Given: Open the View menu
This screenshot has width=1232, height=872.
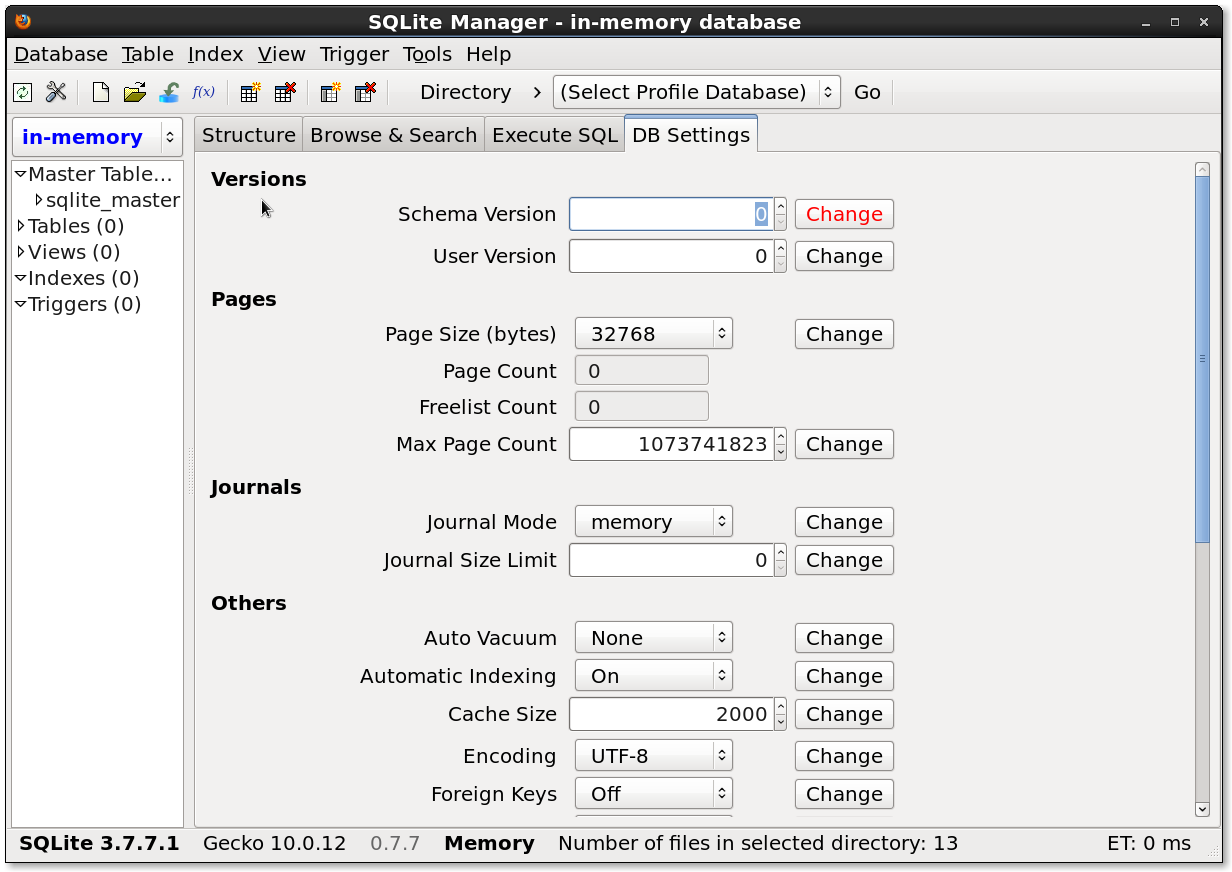Looking at the screenshot, I should click(282, 54).
